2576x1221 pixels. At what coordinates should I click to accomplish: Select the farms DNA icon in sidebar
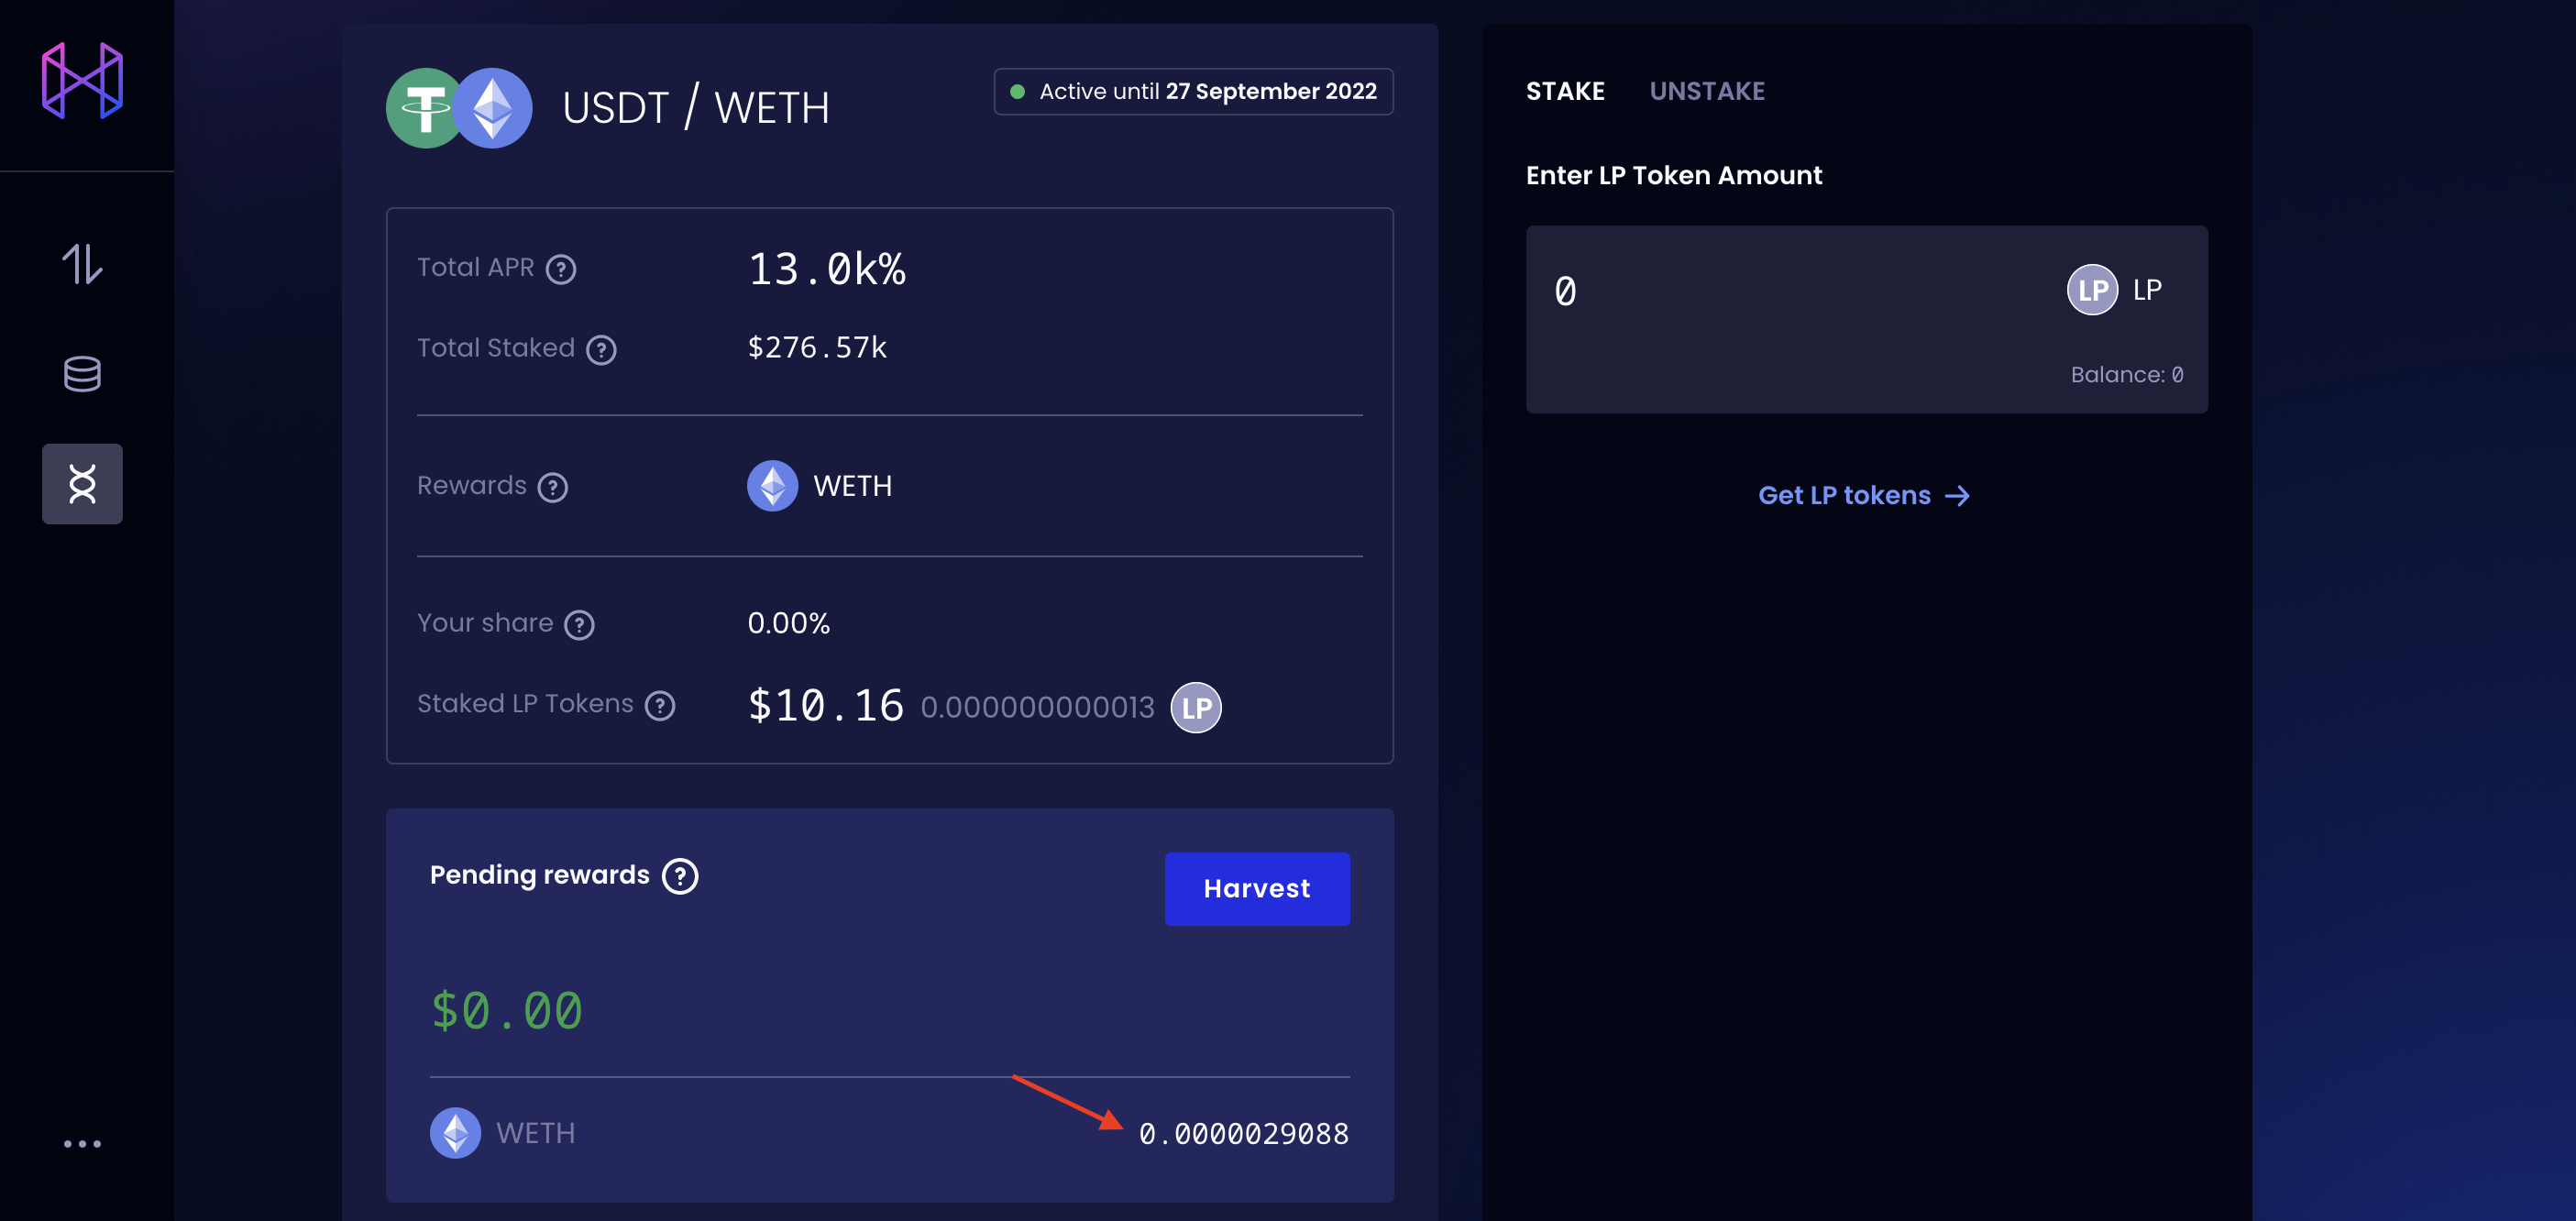click(82, 484)
